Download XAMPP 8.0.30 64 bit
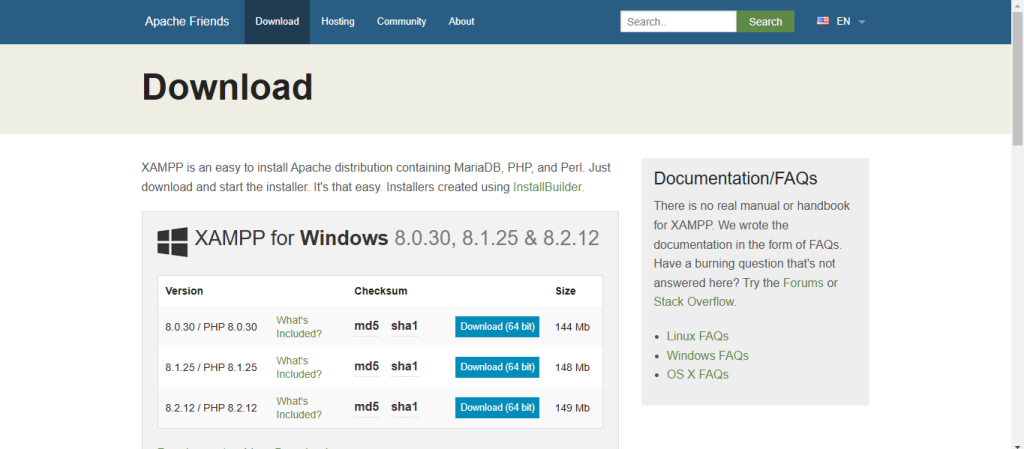 pos(497,326)
